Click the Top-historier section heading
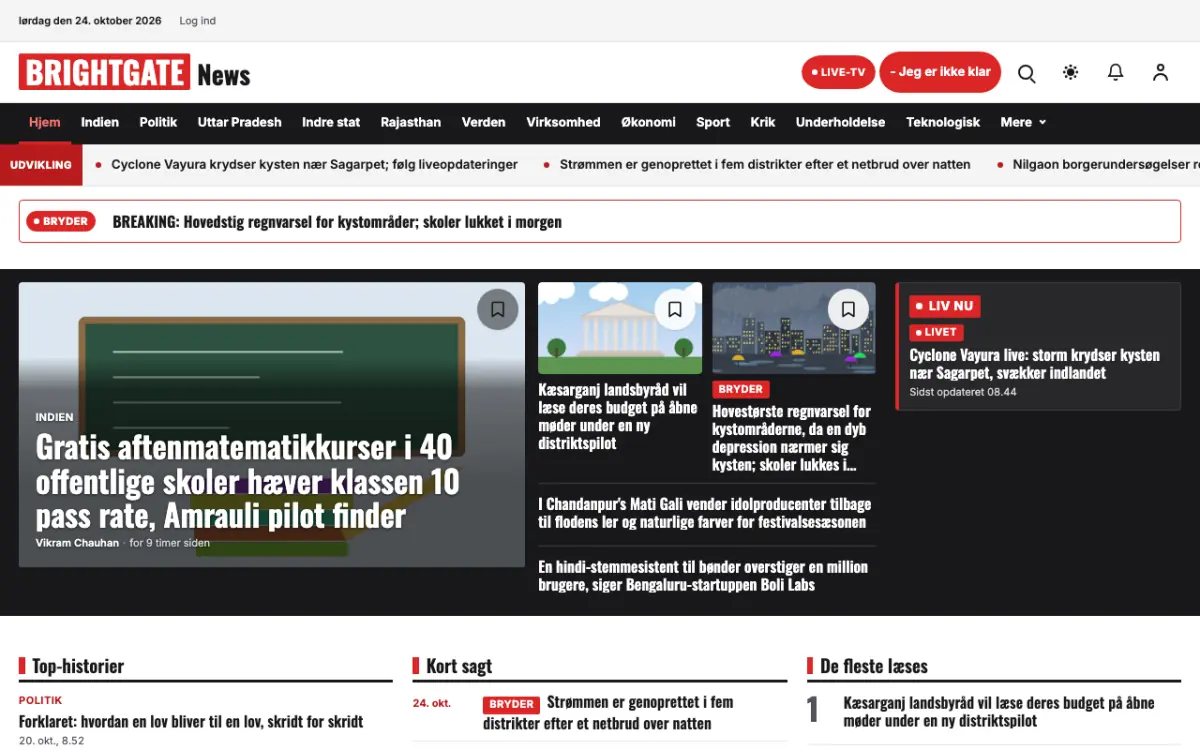 (78, 666)
